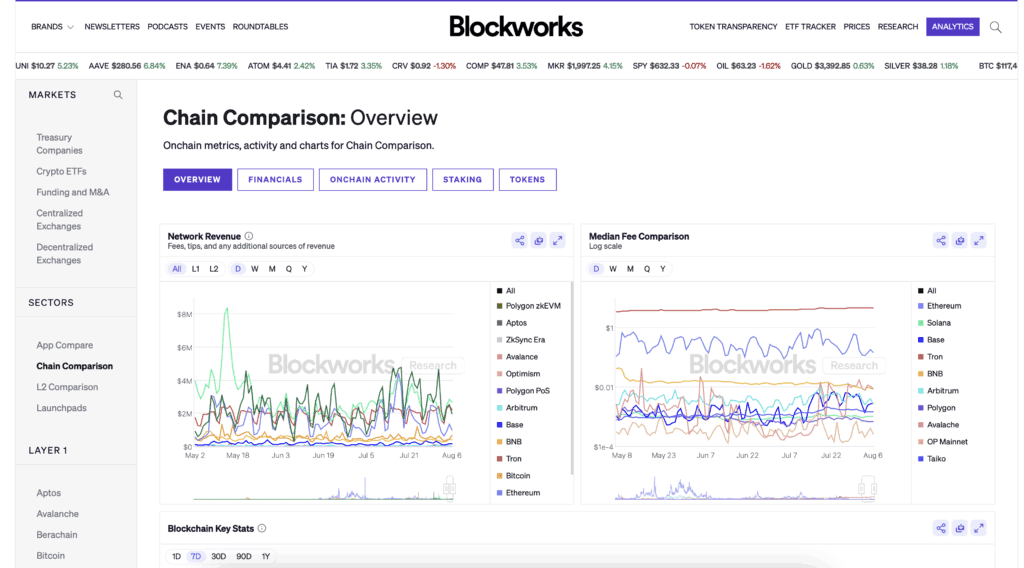Switch to the Tokens tab
This screenshot has width=1024, height=568.
(528, 180)
